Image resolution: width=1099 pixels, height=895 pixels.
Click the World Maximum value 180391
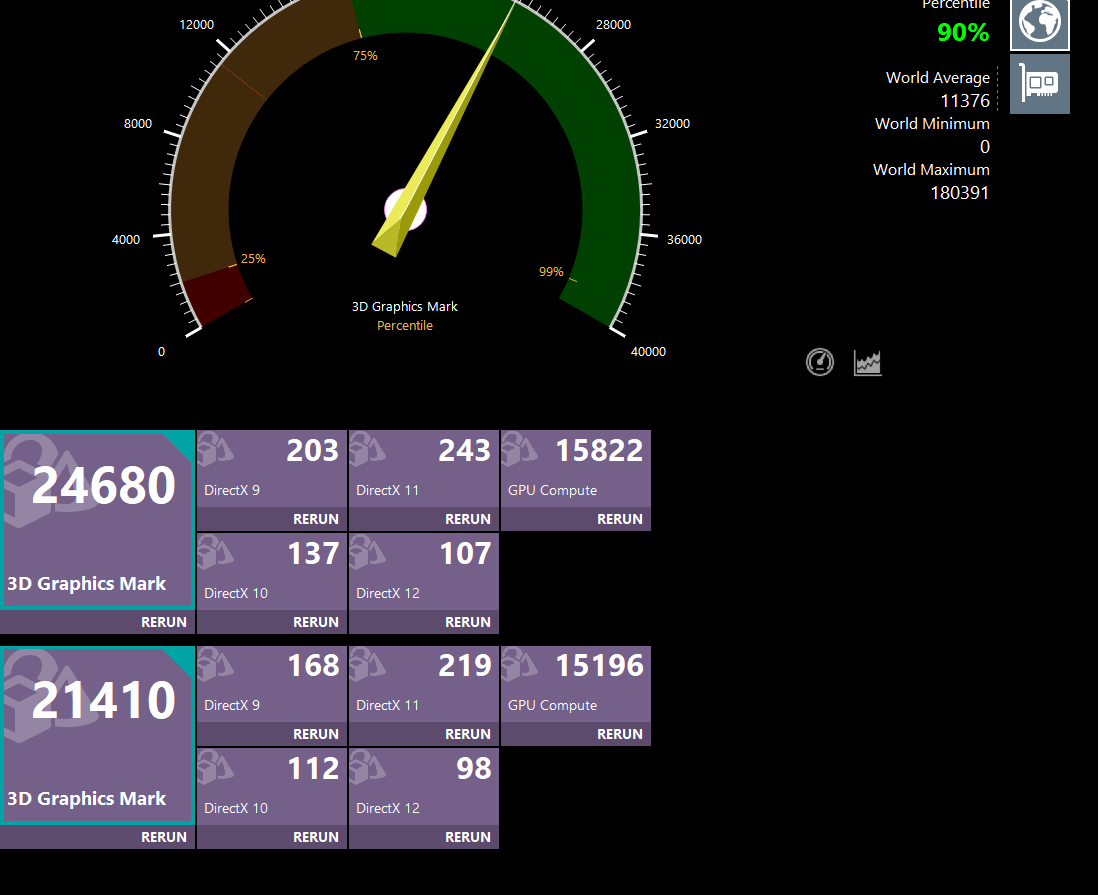tap(960, 193)
